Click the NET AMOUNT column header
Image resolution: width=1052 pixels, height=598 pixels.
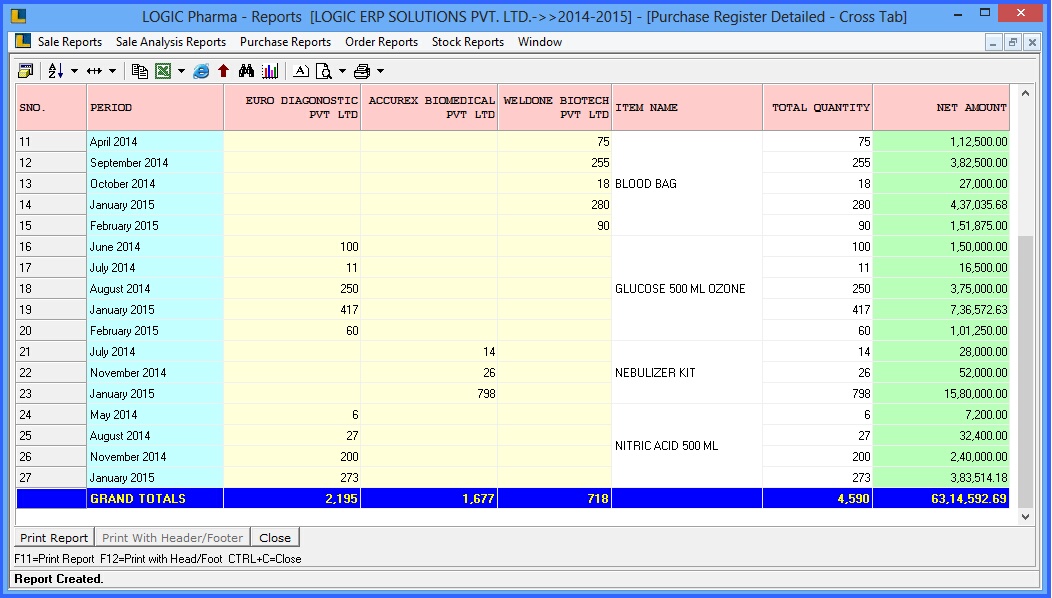941,107
